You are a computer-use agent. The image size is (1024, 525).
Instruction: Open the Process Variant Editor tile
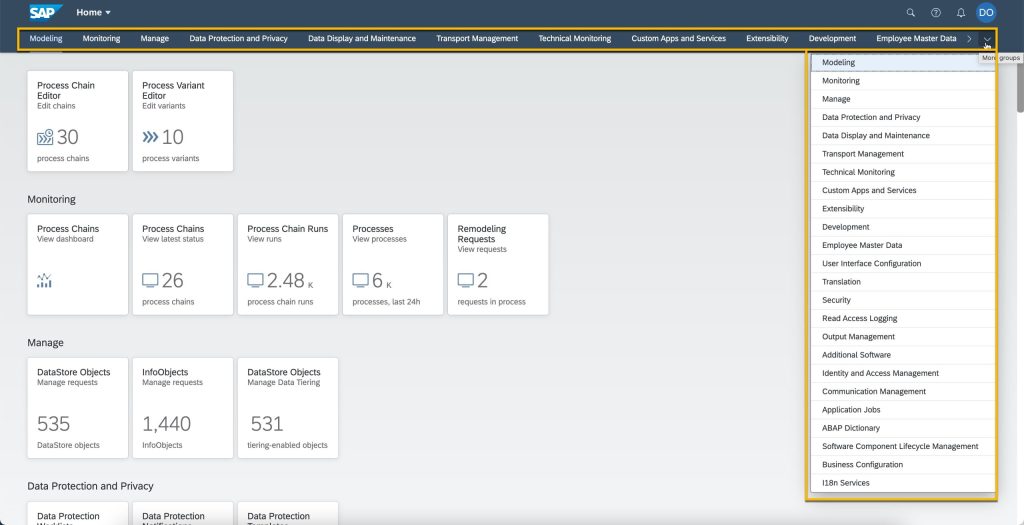click(183, 121)
